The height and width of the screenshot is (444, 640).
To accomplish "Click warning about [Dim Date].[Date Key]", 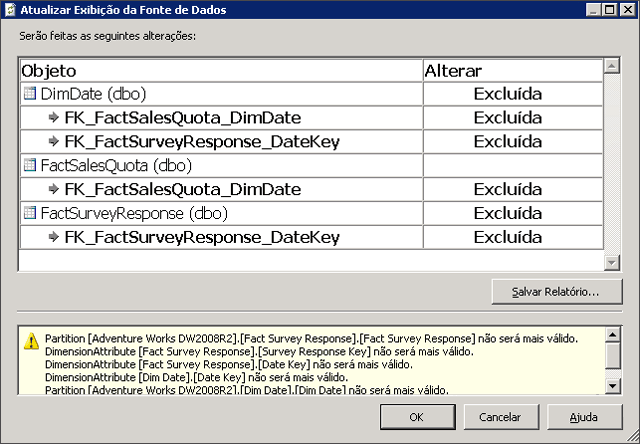I will (x=196, y=377).
